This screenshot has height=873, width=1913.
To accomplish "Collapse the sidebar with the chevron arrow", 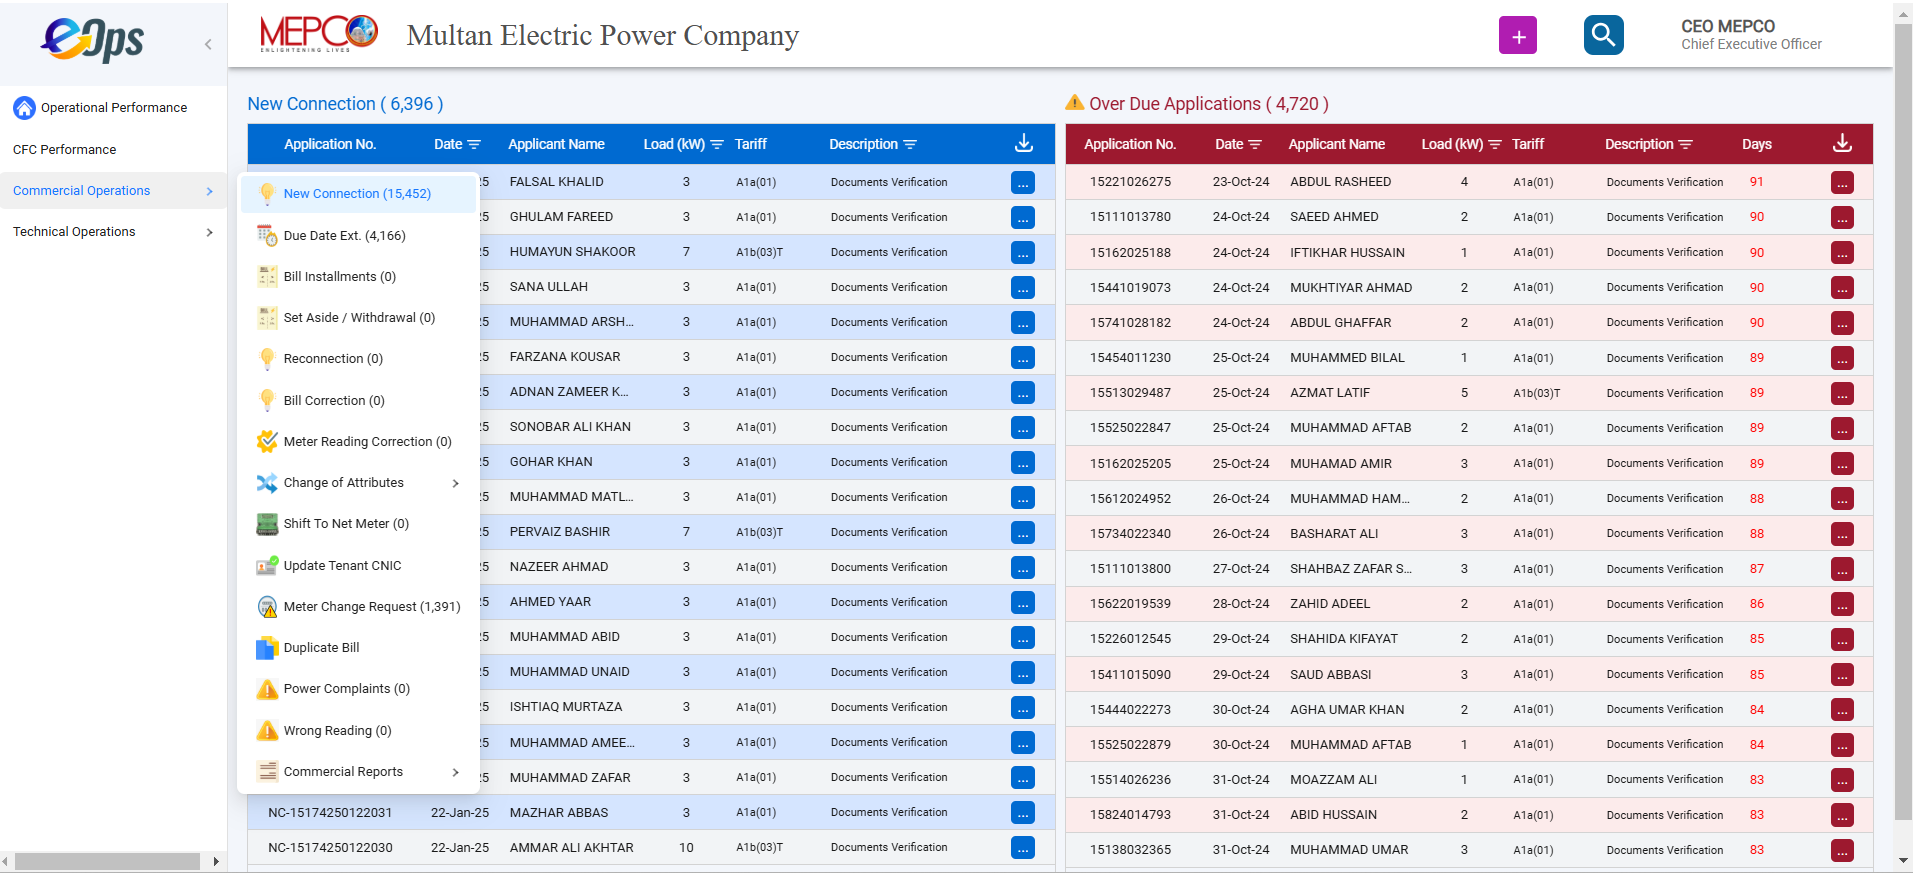I will pos(208,44).
